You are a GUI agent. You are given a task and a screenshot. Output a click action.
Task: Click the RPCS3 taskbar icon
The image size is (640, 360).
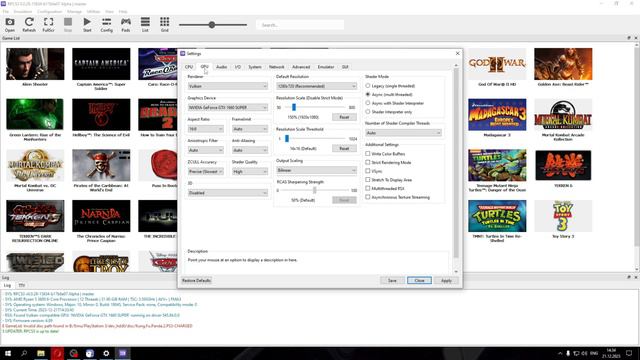(x=122, y=353)
